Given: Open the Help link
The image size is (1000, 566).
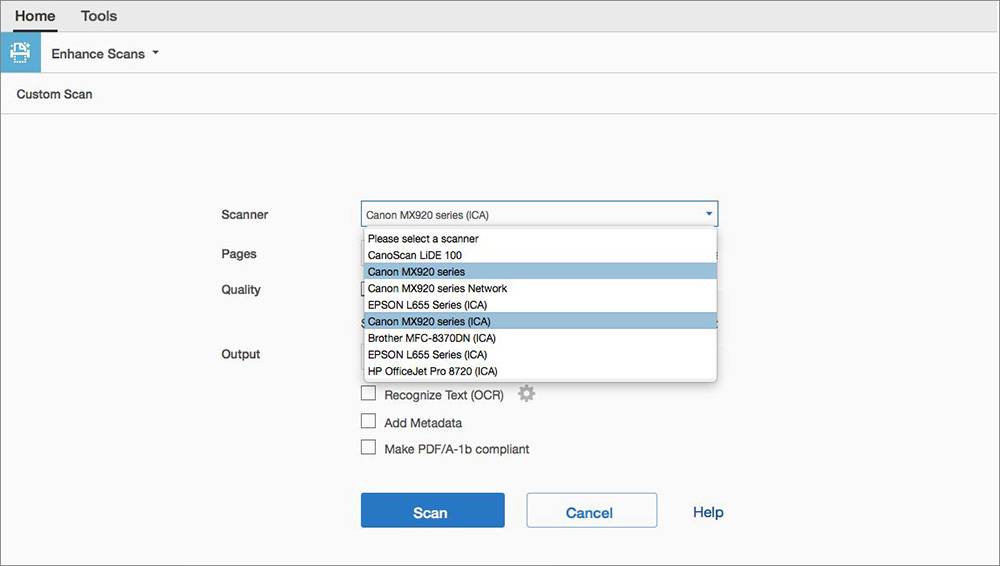Looking at the screenshot, I should coord(708,511).
